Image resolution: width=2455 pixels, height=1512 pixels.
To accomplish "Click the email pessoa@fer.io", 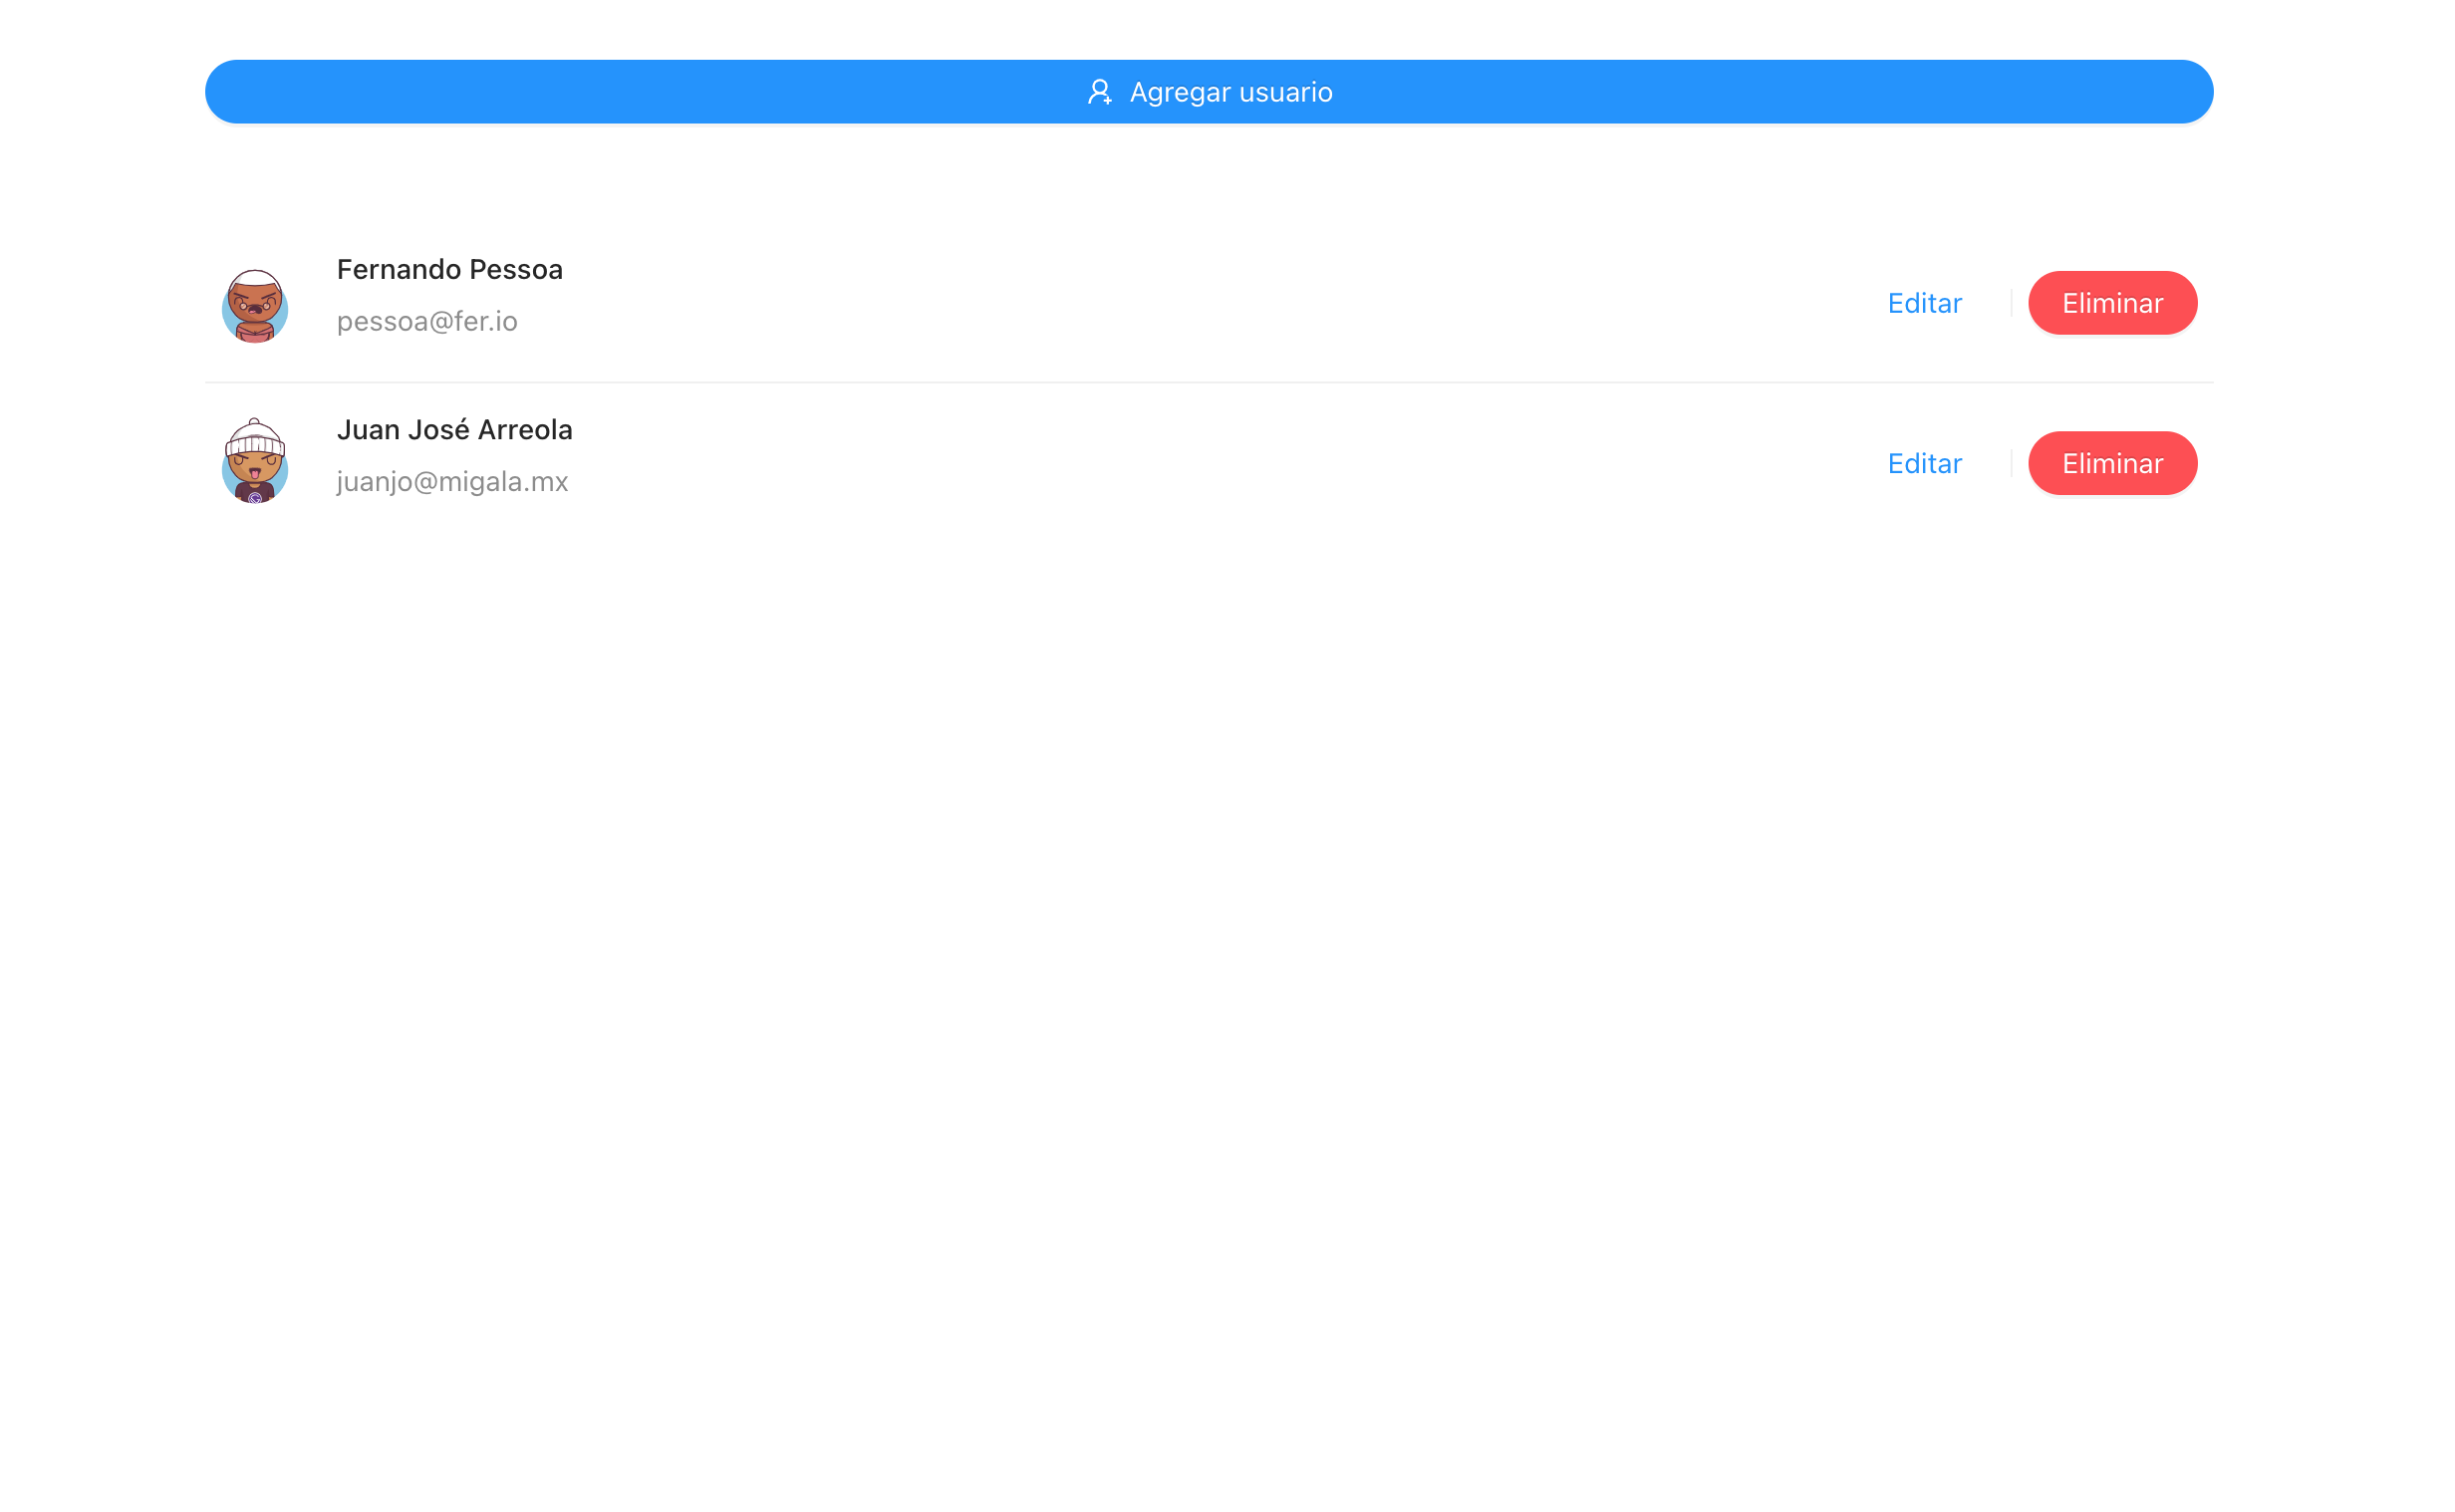I will [x=427, y=321].
